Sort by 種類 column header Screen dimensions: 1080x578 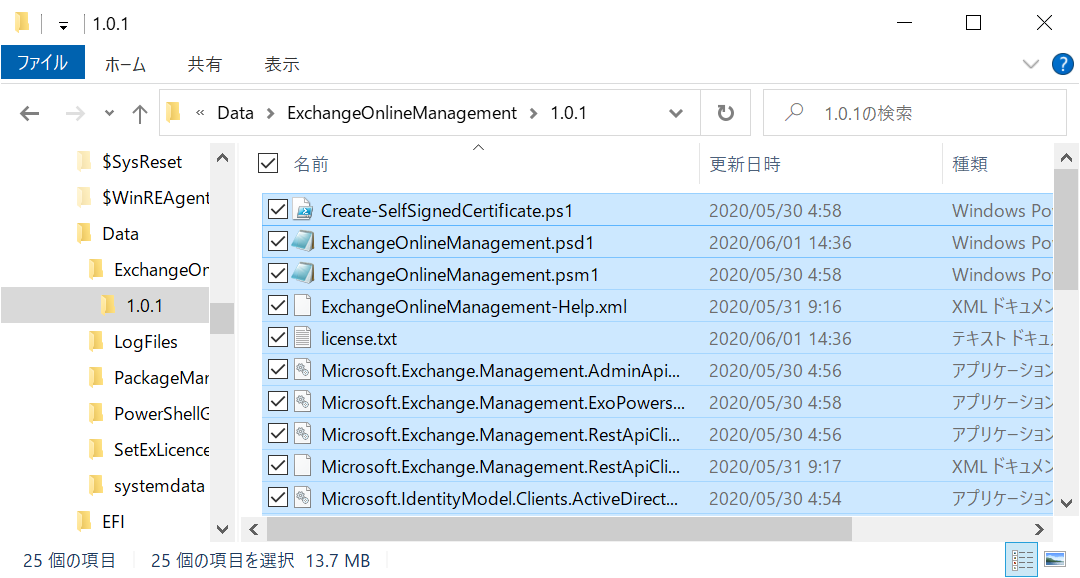970,164
